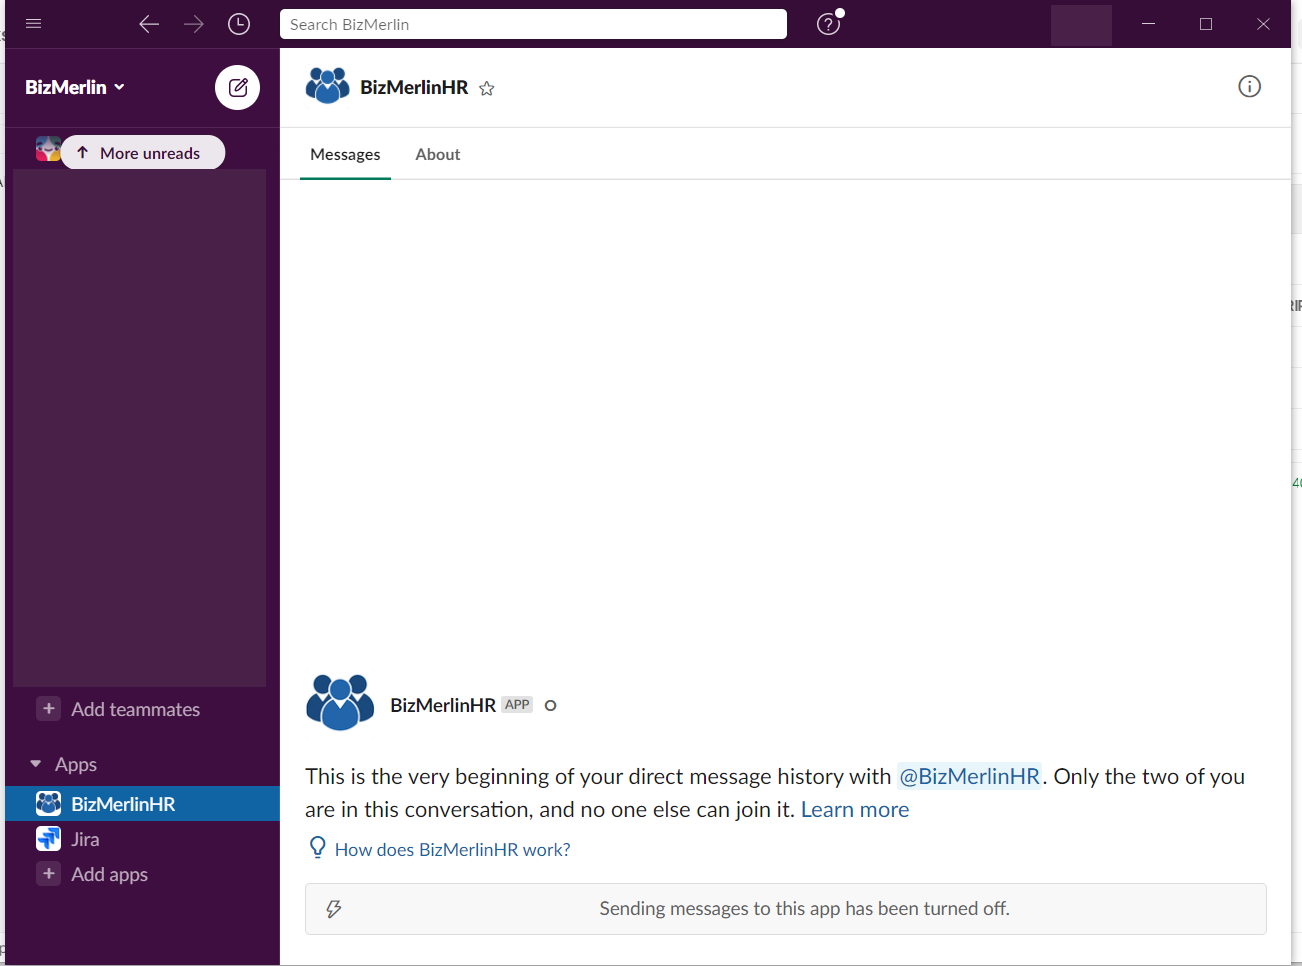Viewport: 1302px width, 966px height.
Task: Click the APP badge next to BizMerlinHR
Action: pyautogui.click(x=517, y=705)
